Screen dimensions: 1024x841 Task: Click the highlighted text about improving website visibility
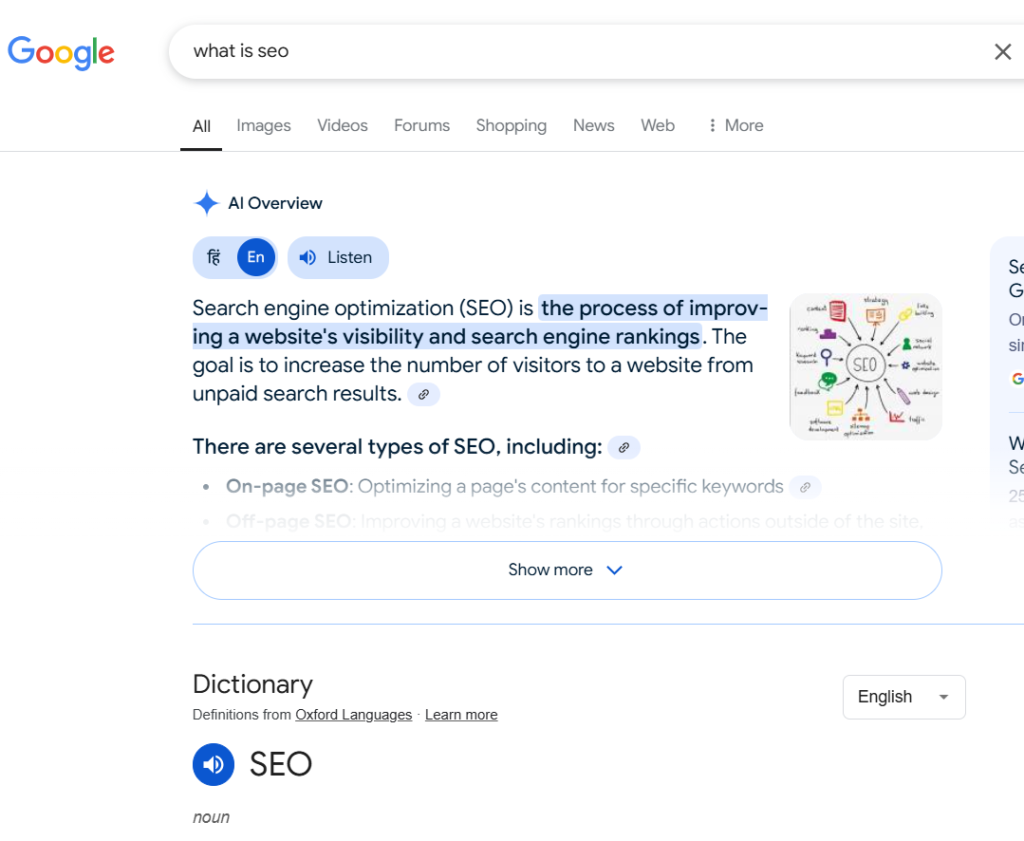(x=479, y=323)
